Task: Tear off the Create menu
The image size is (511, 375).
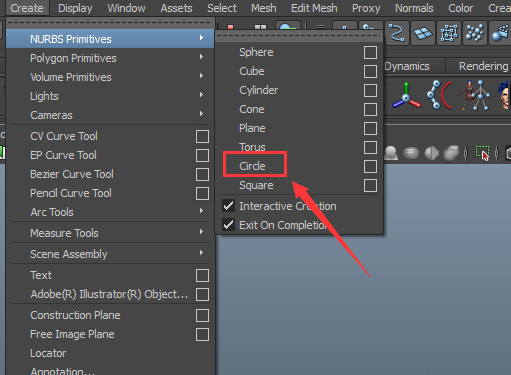Action: [x=110, y=23]
